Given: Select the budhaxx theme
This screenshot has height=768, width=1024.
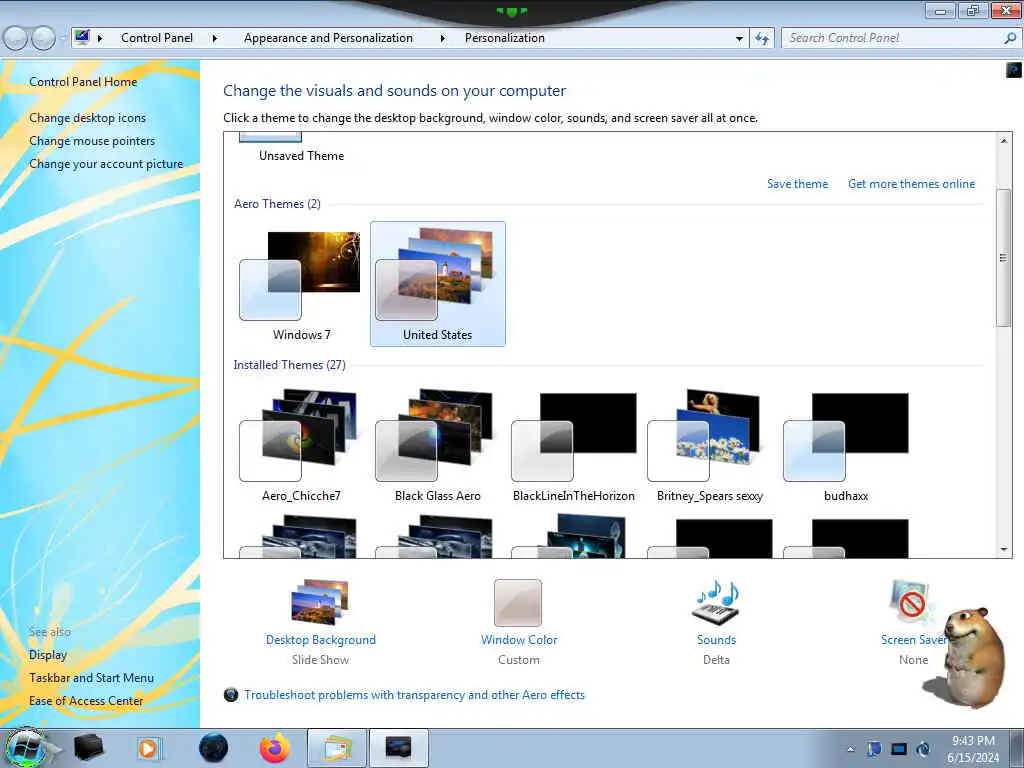Looking at the screenshot, I should (846, 445).
